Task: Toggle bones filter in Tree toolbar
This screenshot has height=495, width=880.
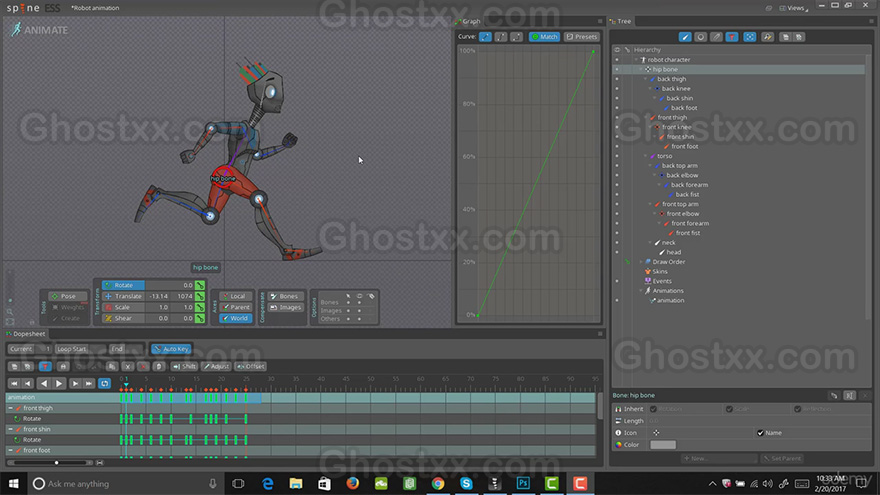Action: [x=685, y=37]
